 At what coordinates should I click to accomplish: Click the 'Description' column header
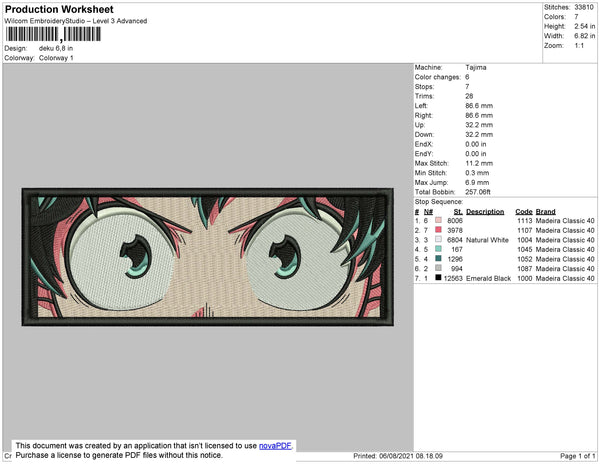pos(485,212)
